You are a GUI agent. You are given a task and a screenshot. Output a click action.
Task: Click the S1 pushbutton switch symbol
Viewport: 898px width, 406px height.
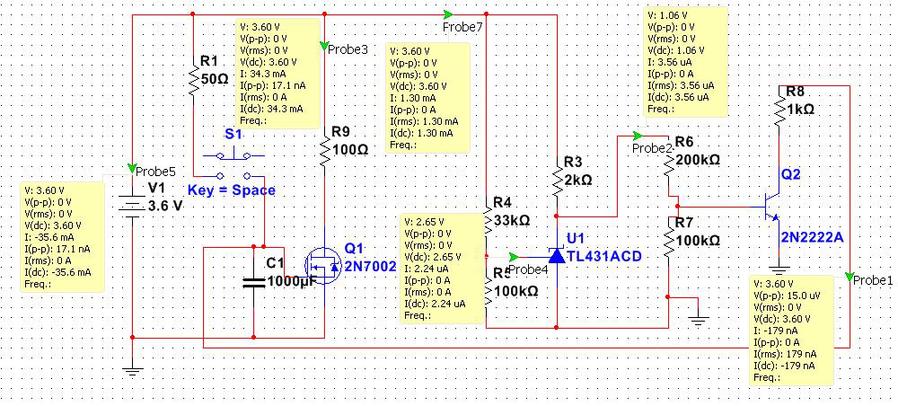pos(234,156)
